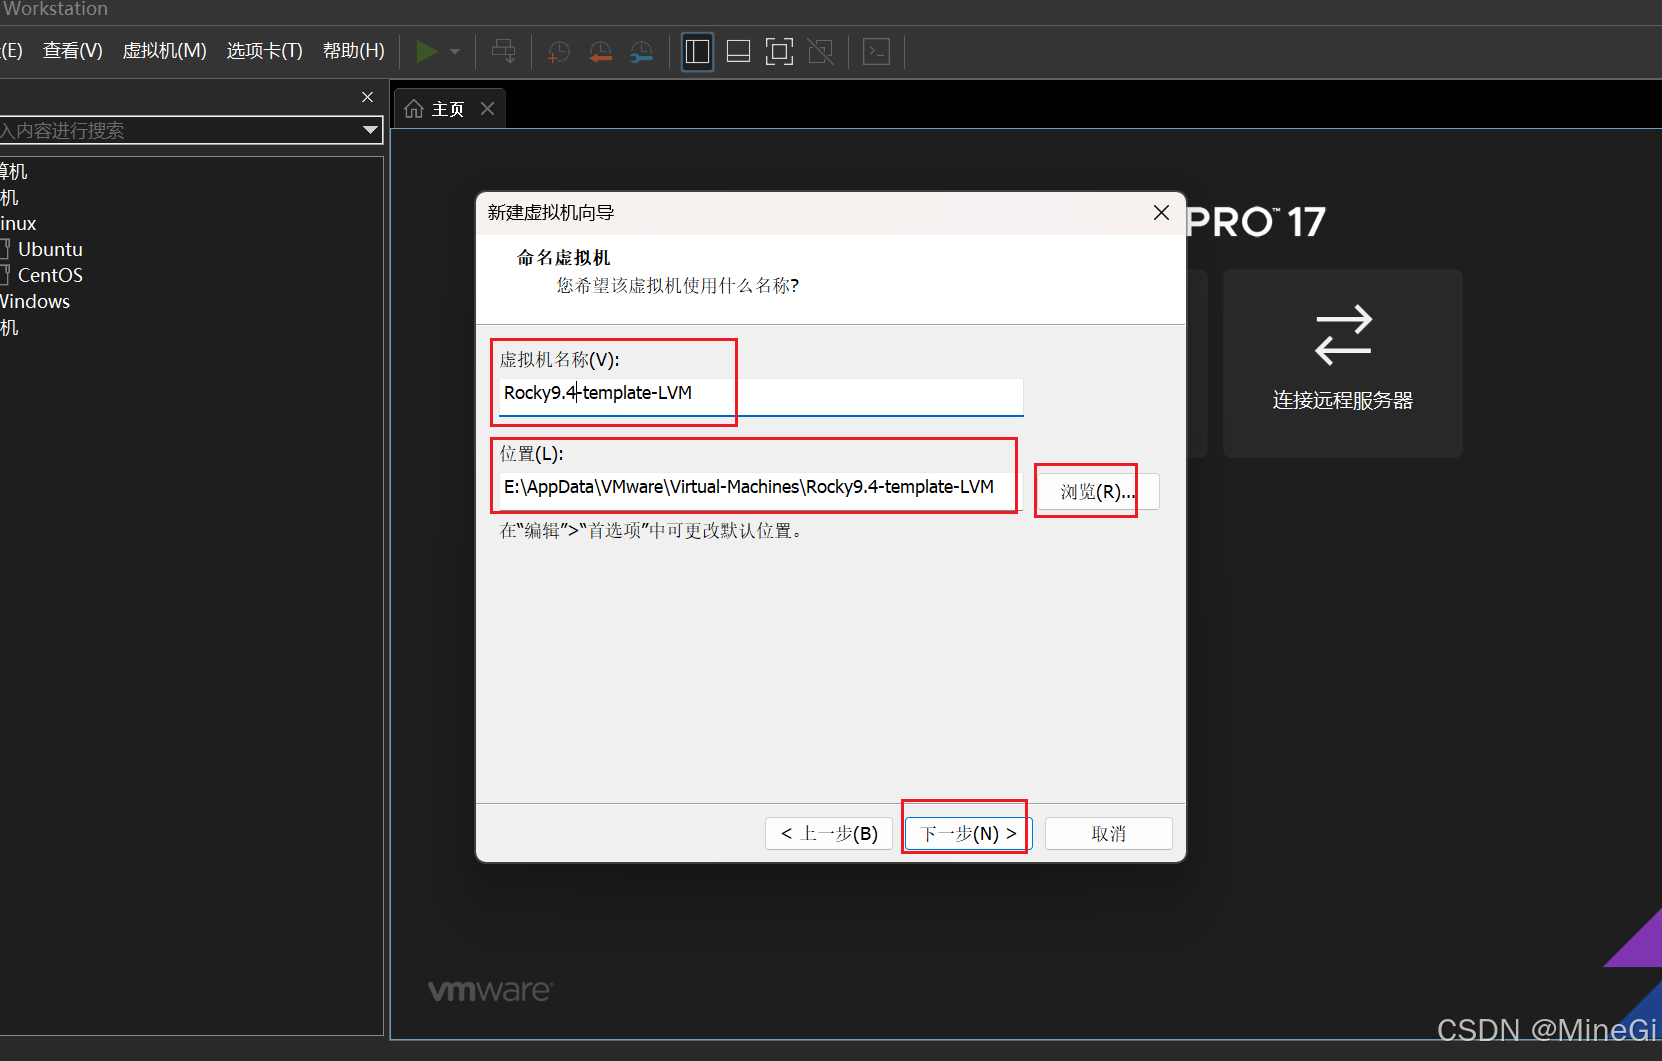Select the inux group in library tree

coord(18,223)
